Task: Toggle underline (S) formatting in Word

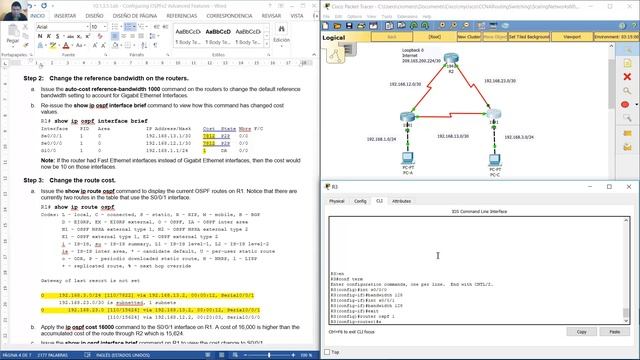Action: (x=57, y=36)
